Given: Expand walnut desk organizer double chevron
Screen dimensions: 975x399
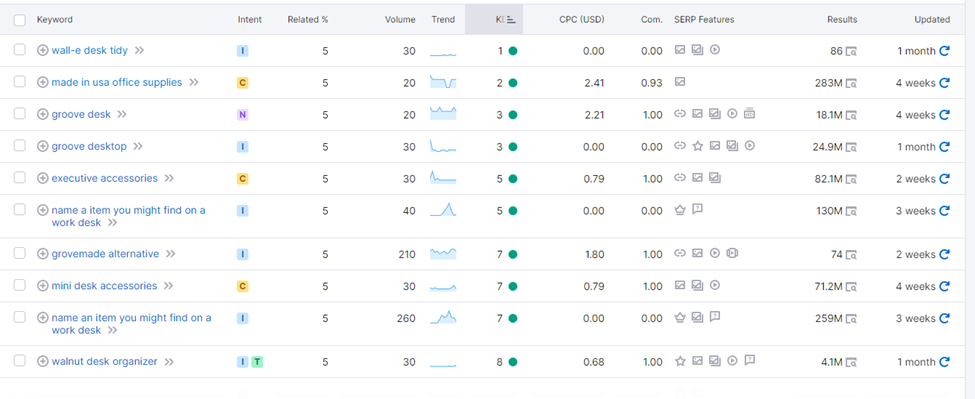Looking at the screenshot, I should tap(169, 362).
